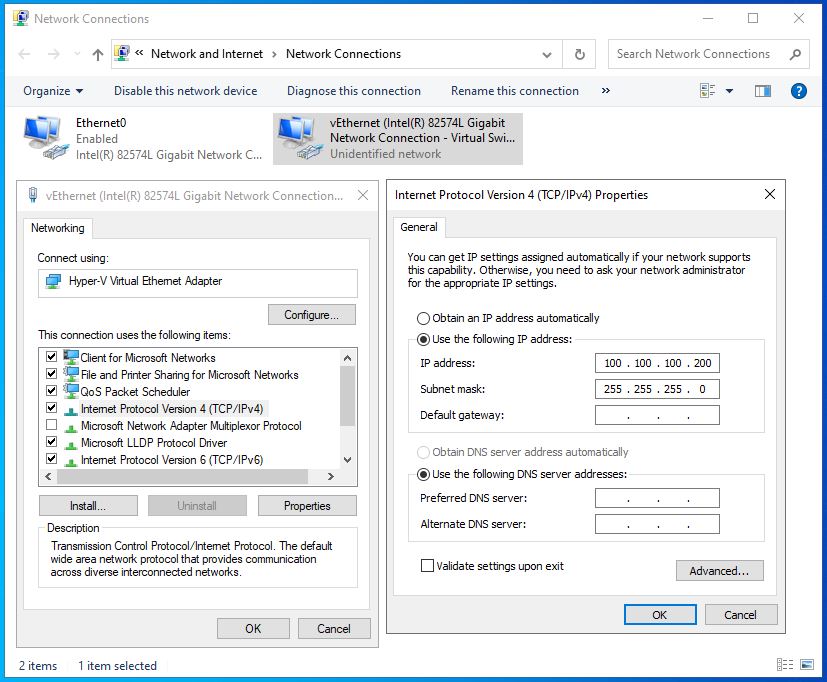Switch to large icons view in status bar
The height and width of the screenshot is (682, 827).
click(x=806, y=665)
